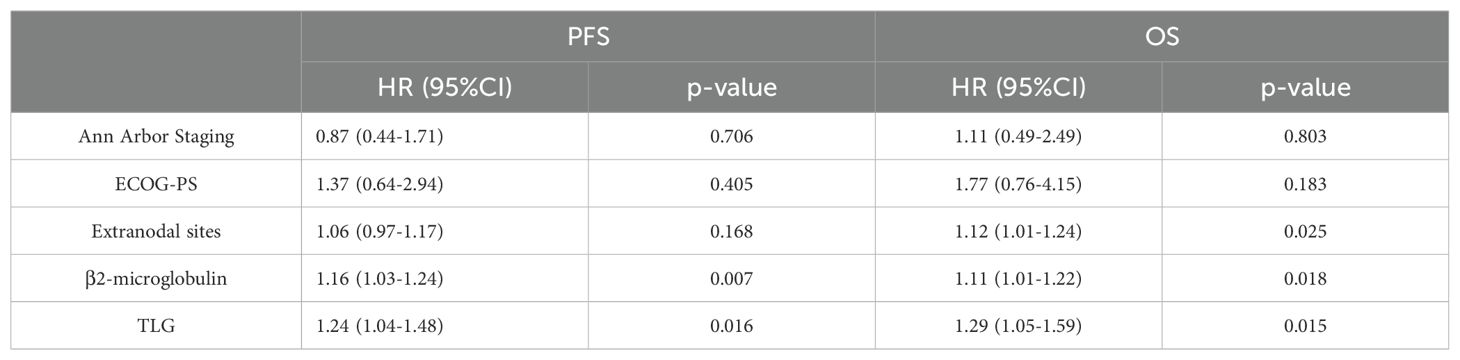This screenshot has width=1460, height=360.
Task: Click the 0.183 p-value cell
Action: 1305,184
